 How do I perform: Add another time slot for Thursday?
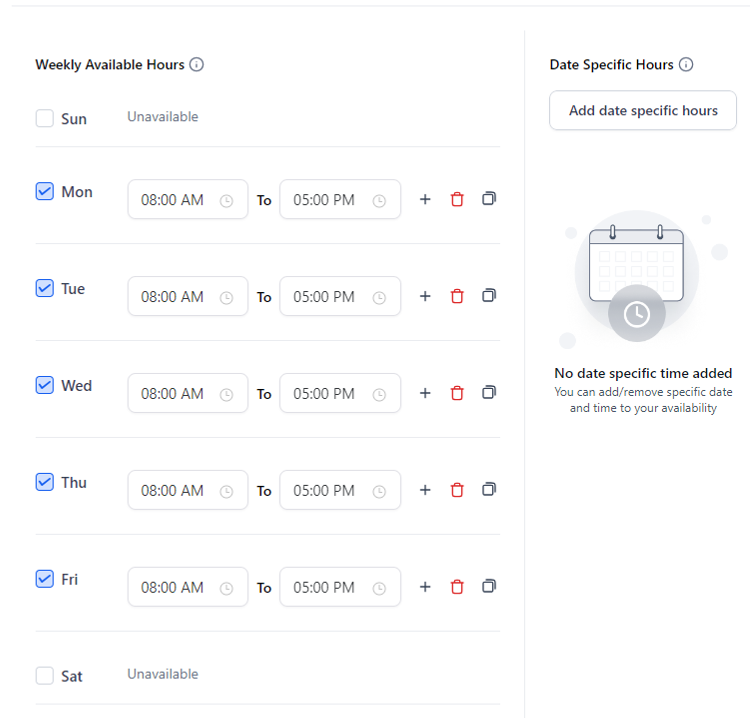click(425, 490)
